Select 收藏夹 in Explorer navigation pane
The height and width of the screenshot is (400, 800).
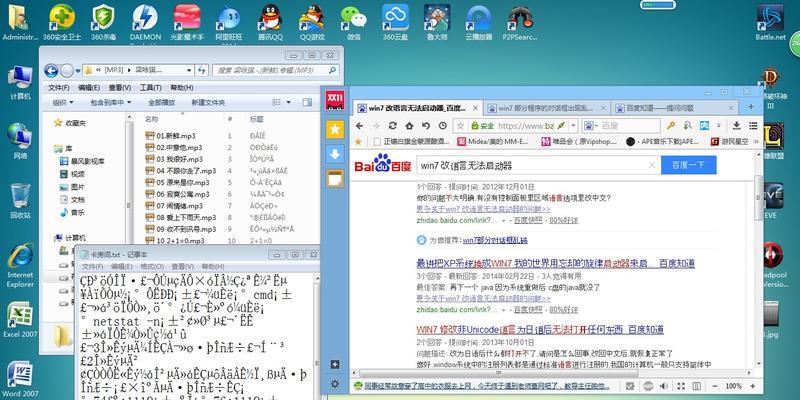pyautogui.click(x=70, y=123)
